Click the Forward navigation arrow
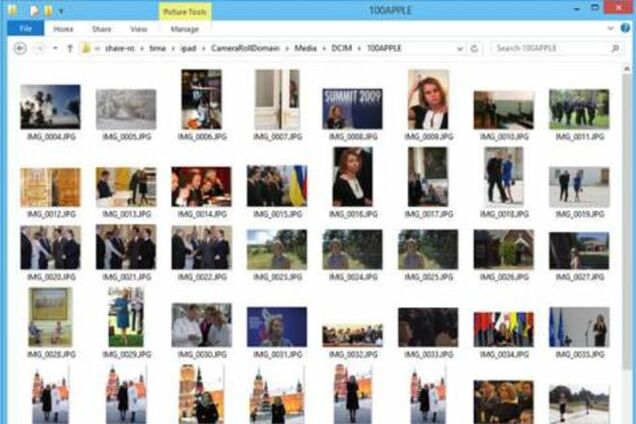The image size is (636, 424). tap(40, 48)
